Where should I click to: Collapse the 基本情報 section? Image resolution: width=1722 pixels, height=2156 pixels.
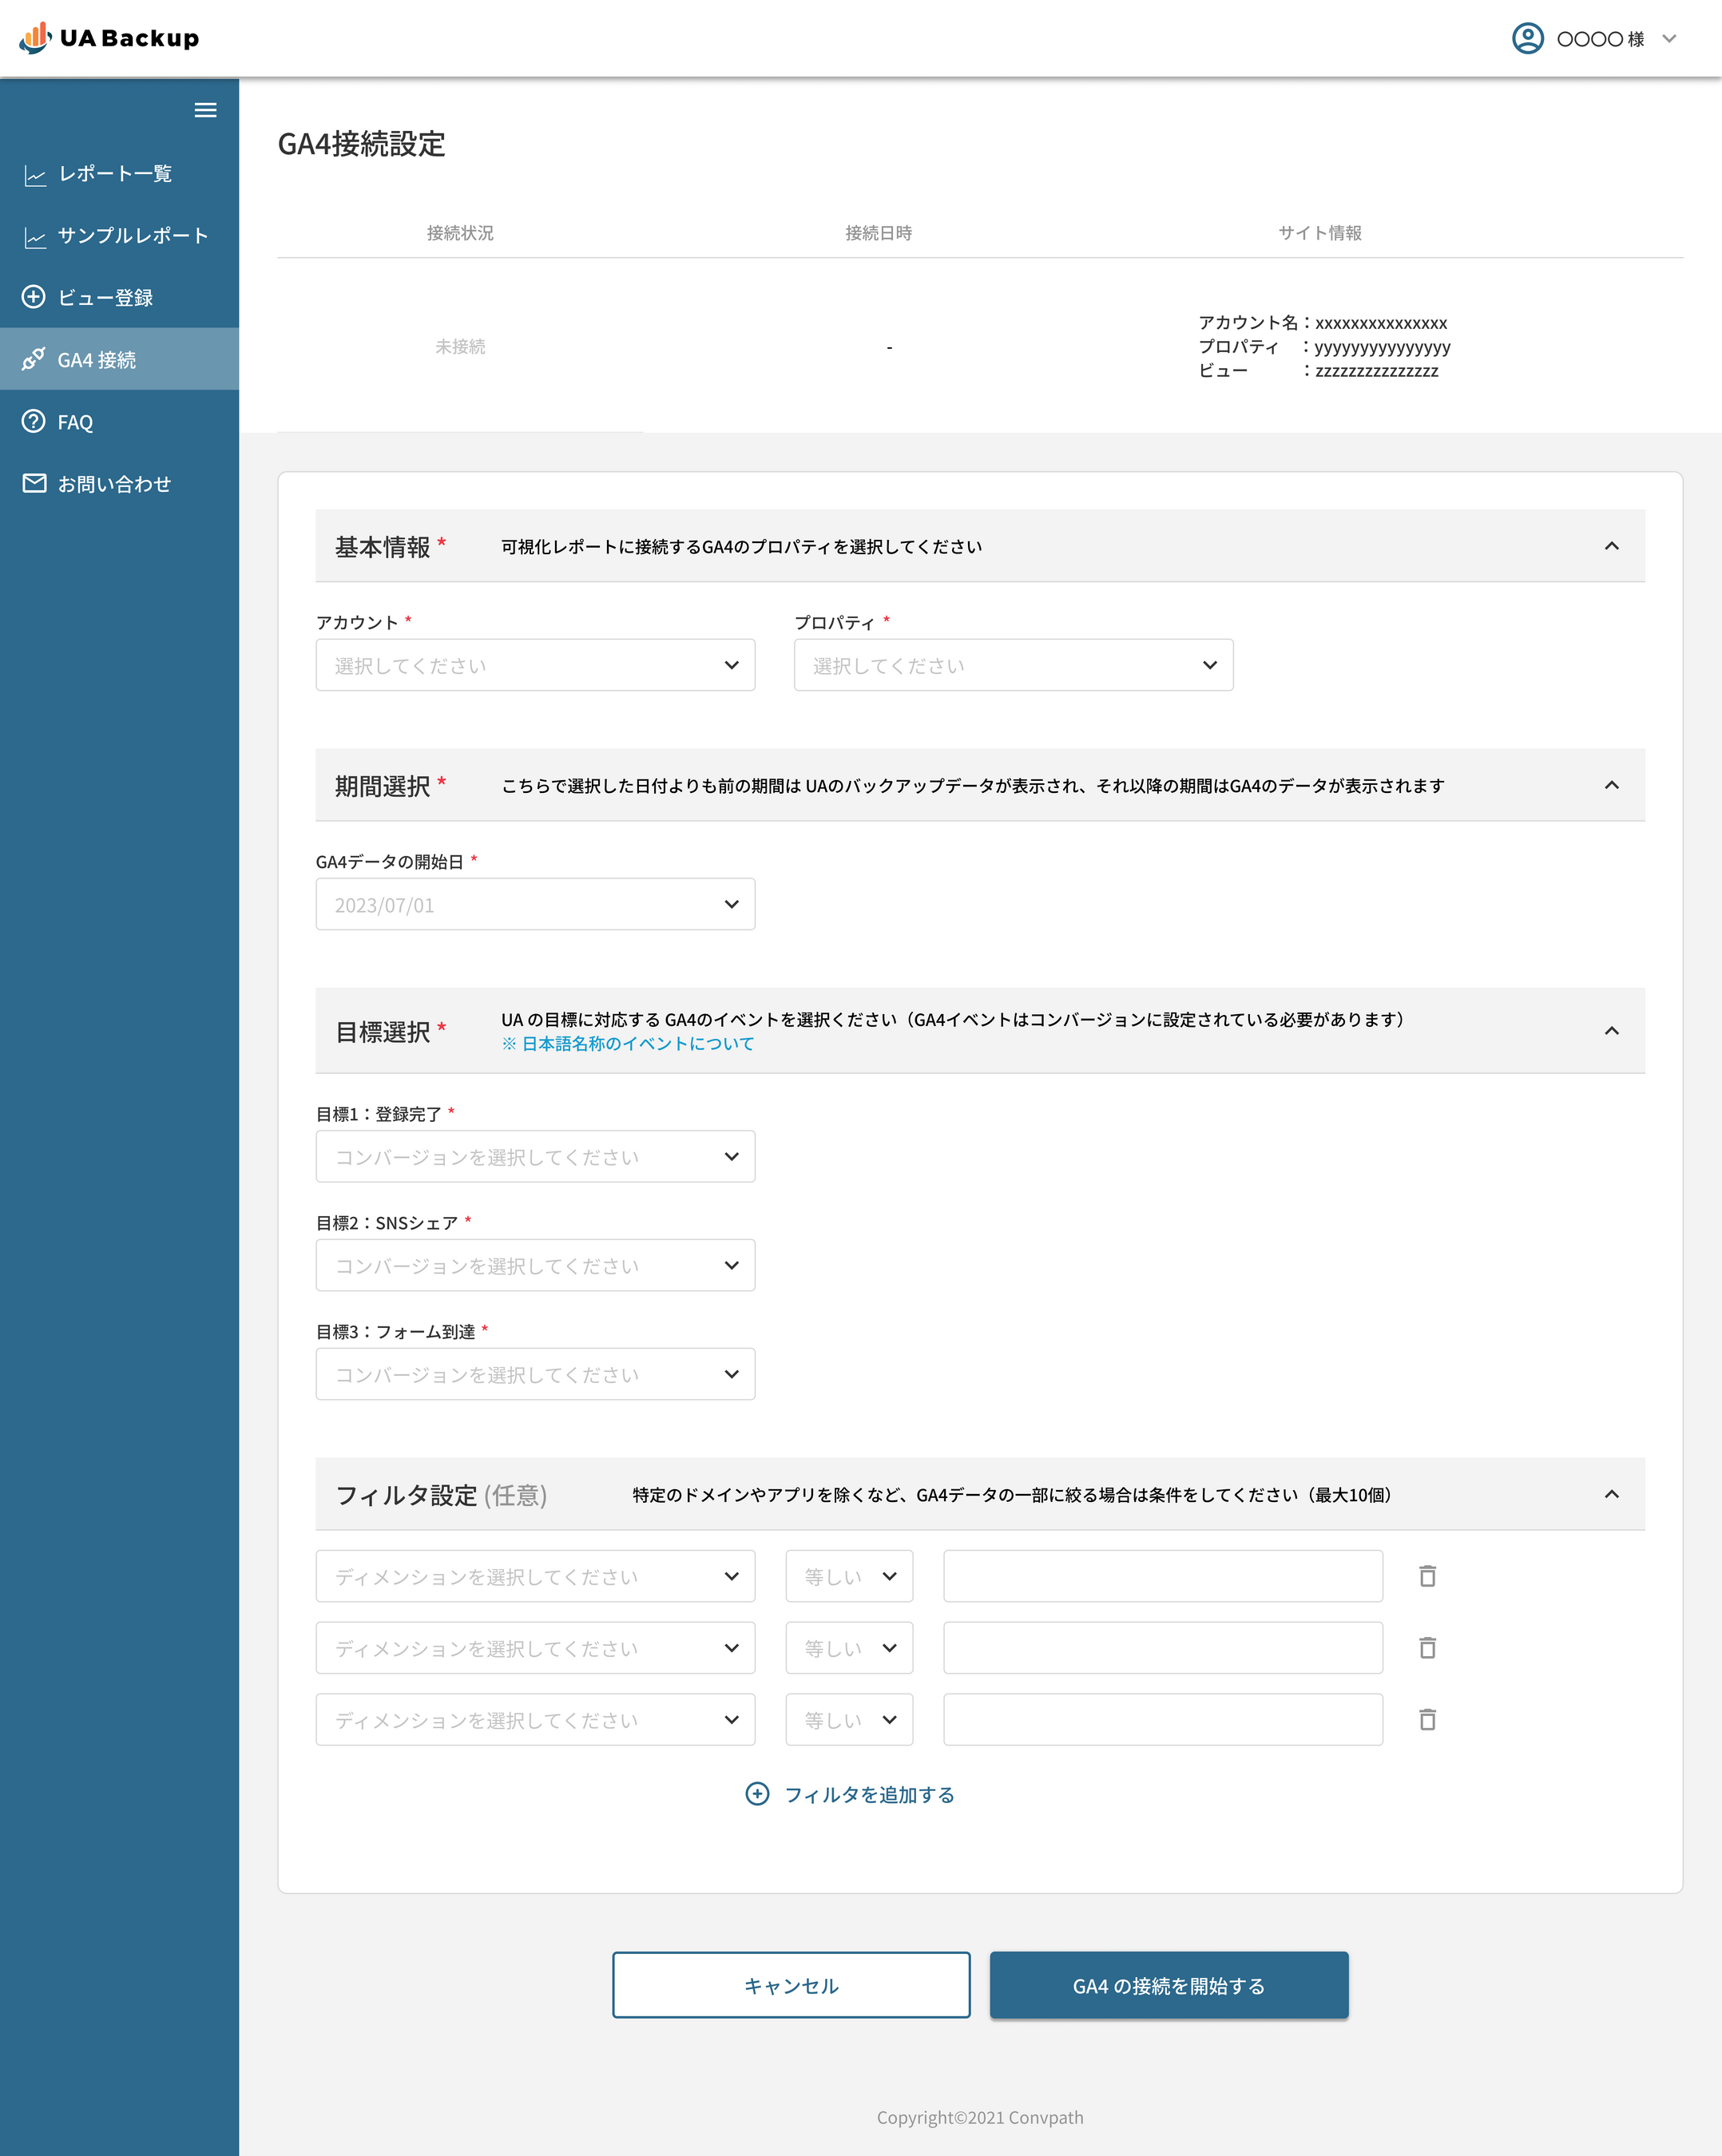click(1611, 546)
